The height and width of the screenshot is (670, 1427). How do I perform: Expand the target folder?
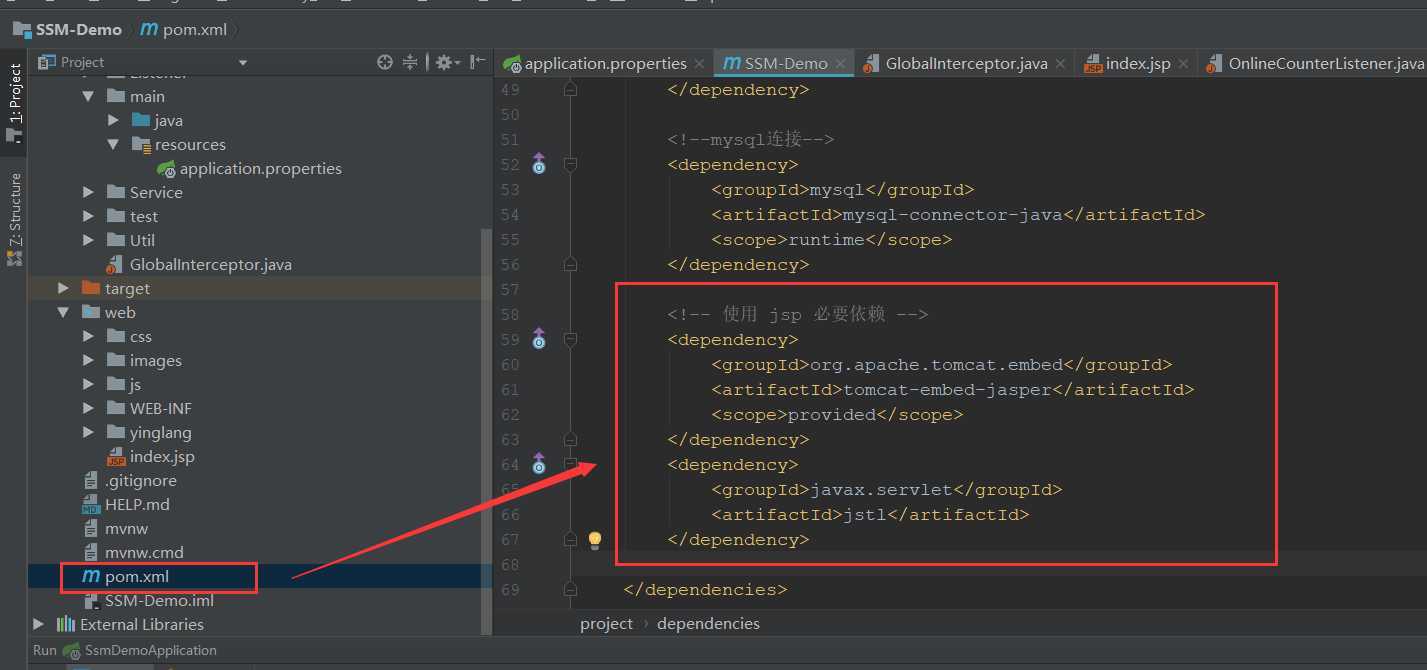click(x=63, y=288)
